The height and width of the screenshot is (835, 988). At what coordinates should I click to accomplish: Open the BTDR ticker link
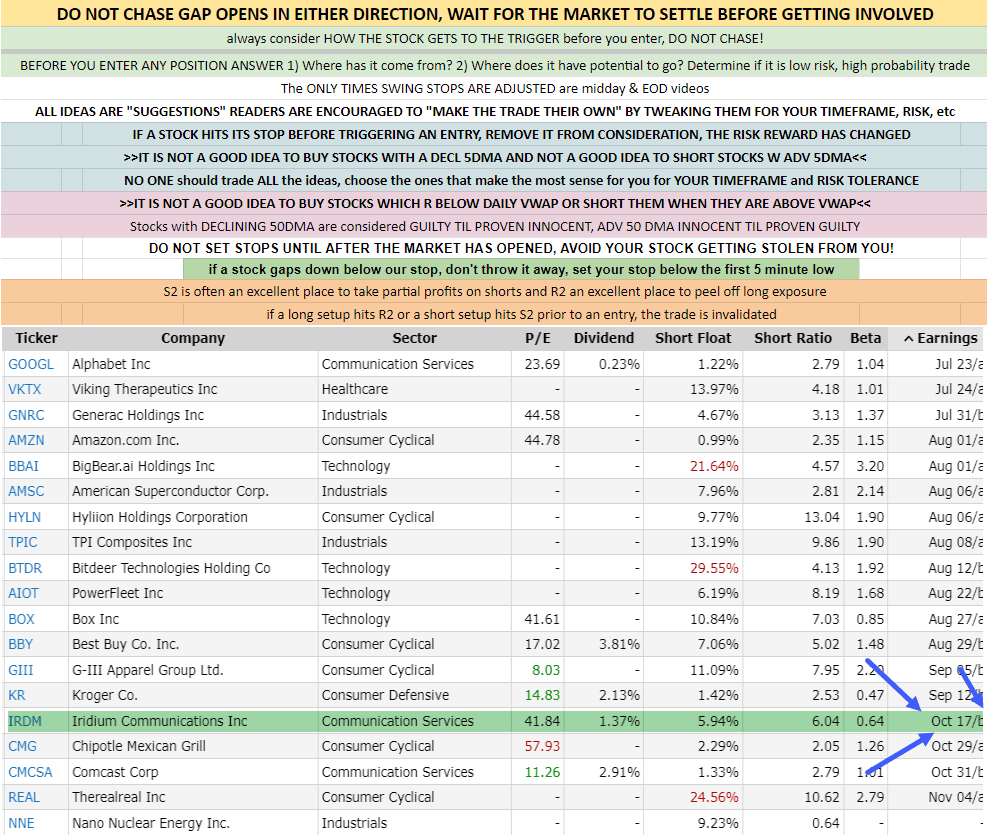click(x=26, y=568)
